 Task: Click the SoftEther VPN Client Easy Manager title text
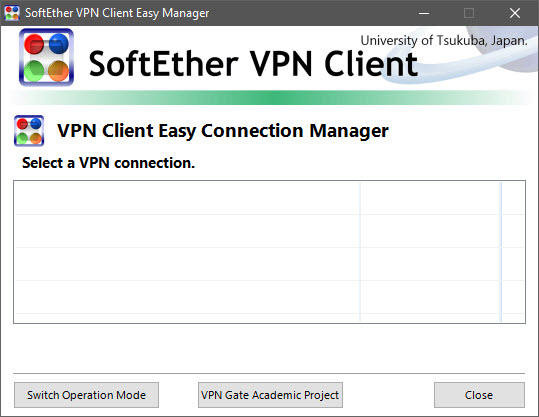click(x=117, y=13)
